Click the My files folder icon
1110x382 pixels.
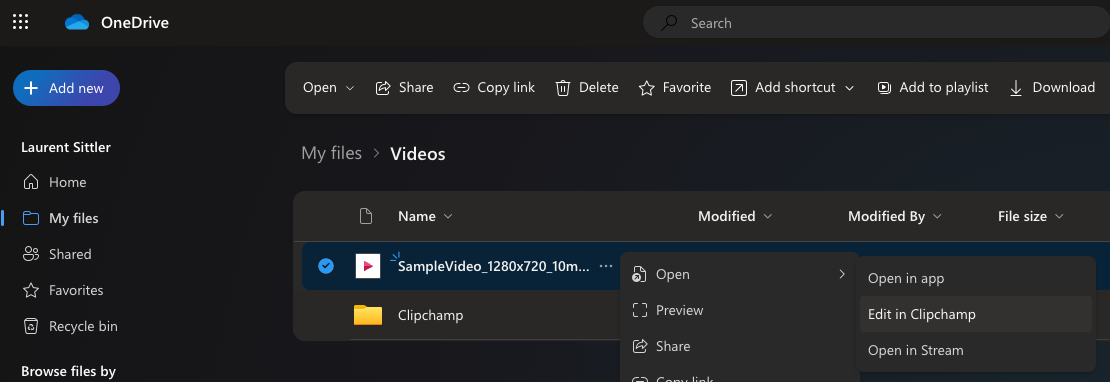[x=31, y=218]
